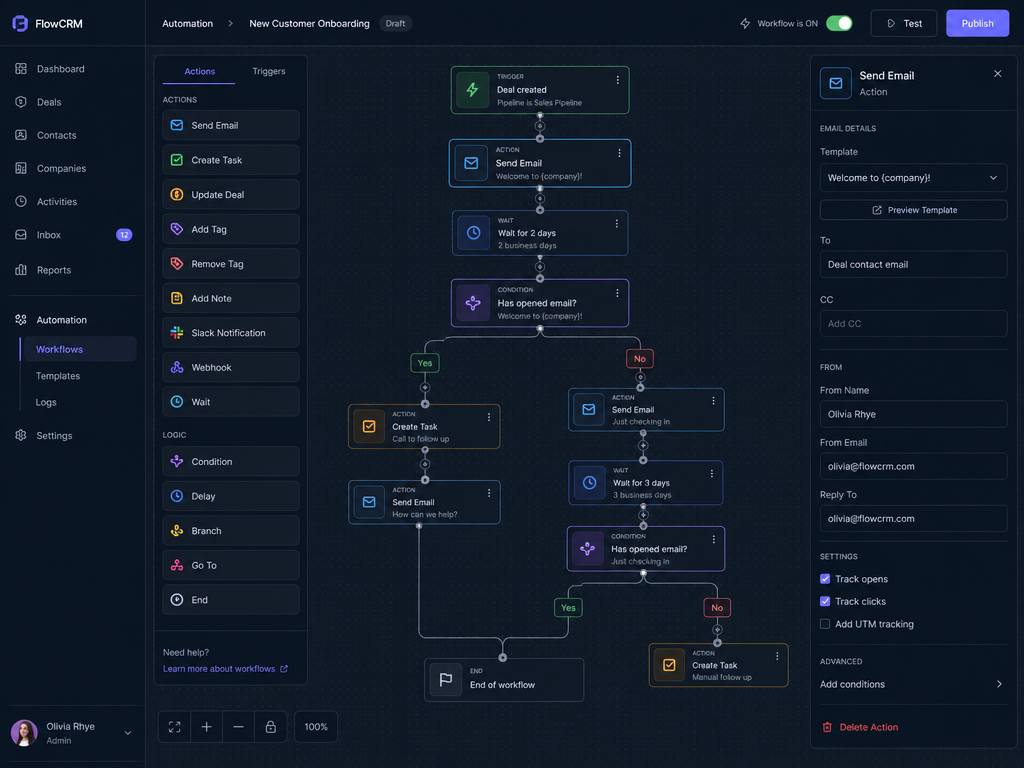Open options for Wait for 3 days node
The height and width of the screenshot is (768, 1024).
click(x=712, y=473)
